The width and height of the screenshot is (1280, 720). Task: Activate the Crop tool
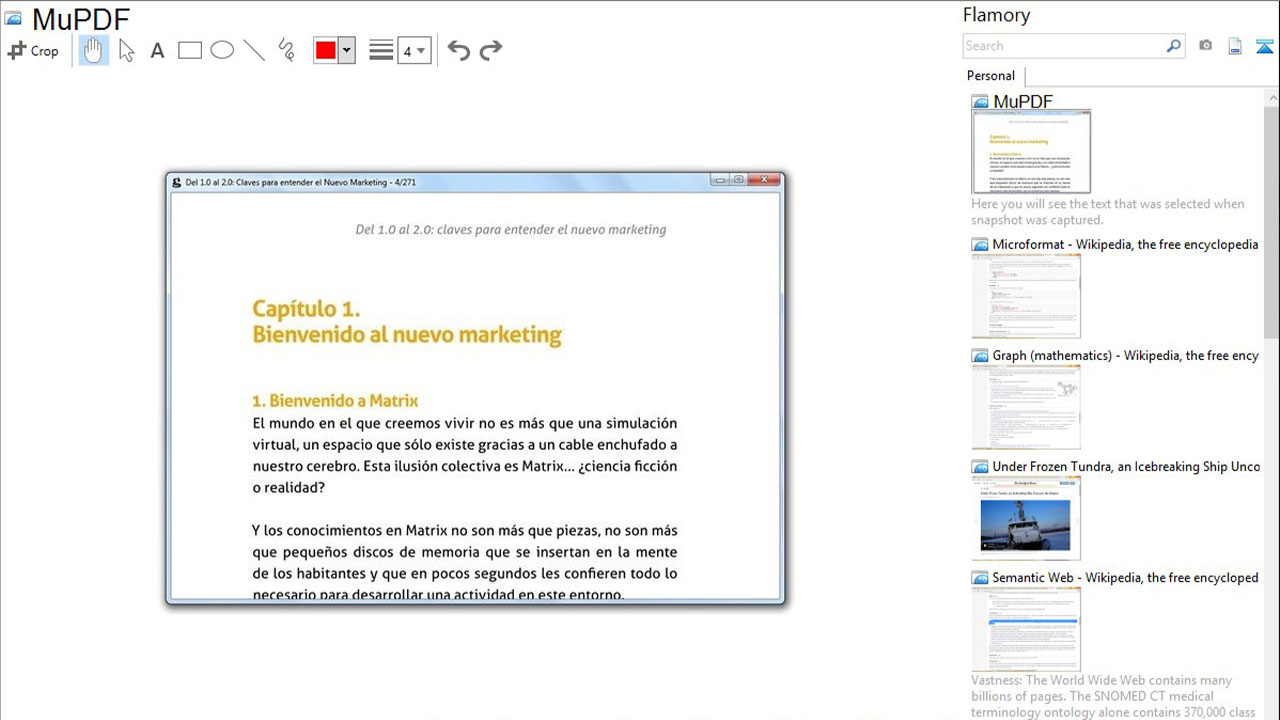coord(34,50)
